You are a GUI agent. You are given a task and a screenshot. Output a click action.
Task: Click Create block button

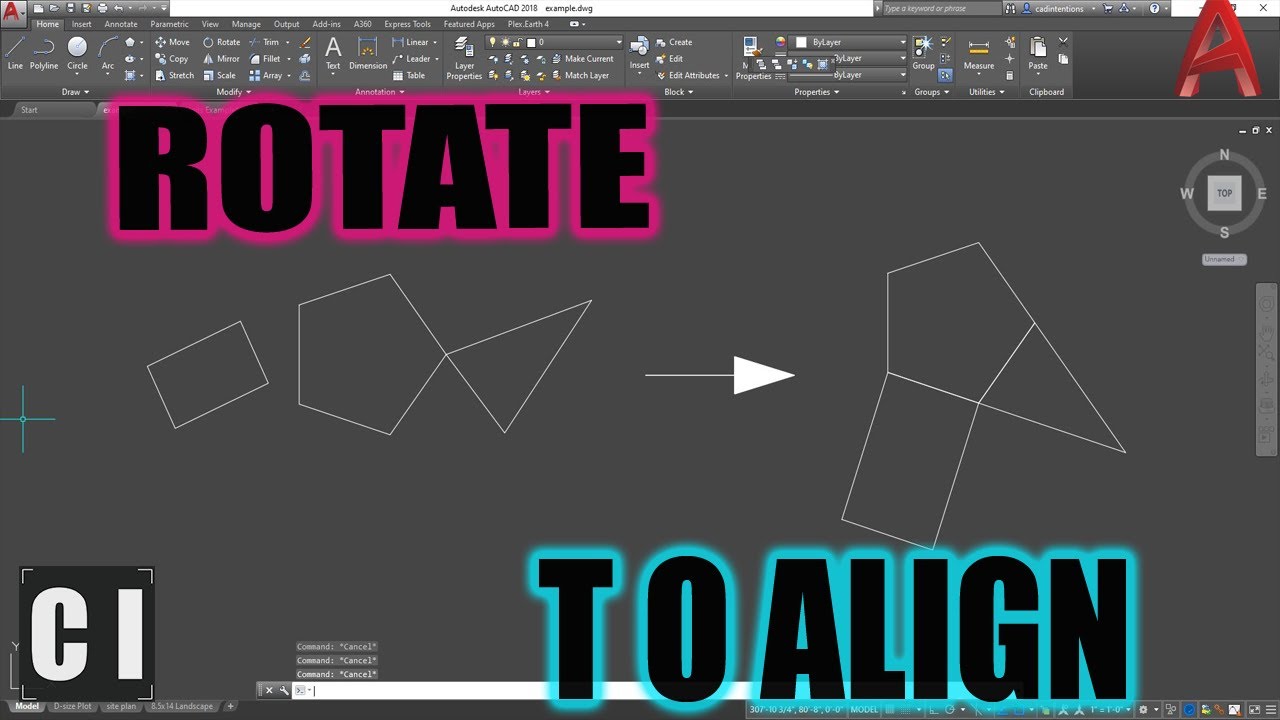coord(674,42)
